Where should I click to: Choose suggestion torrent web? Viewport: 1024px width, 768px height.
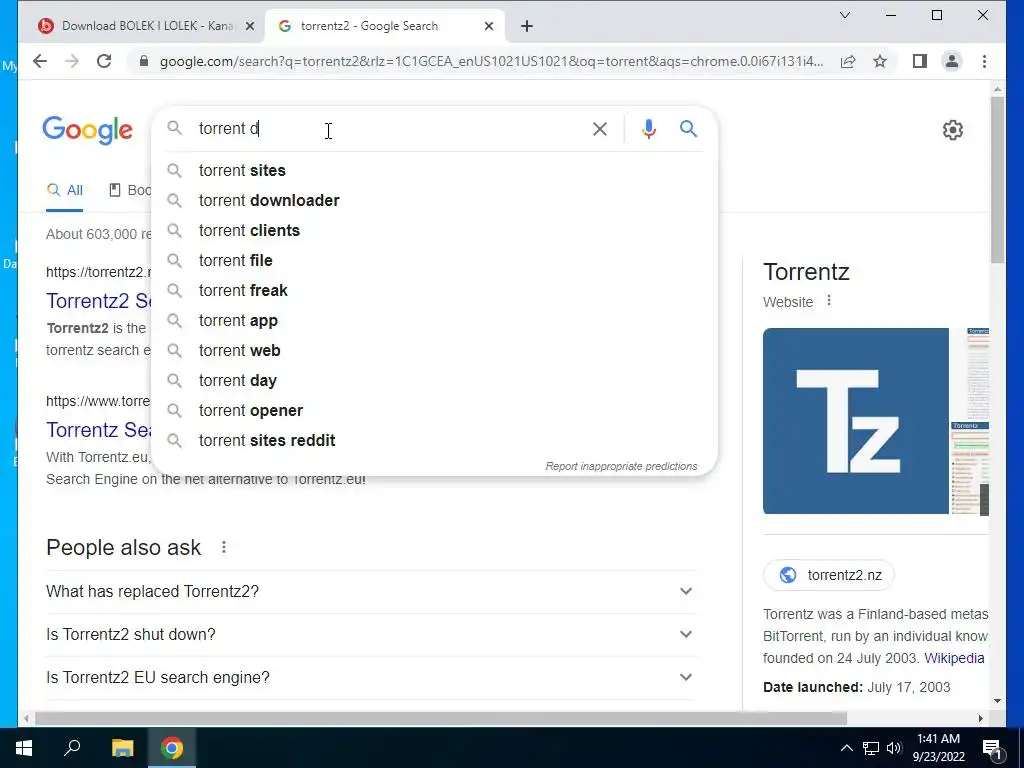tap(434, 351)
